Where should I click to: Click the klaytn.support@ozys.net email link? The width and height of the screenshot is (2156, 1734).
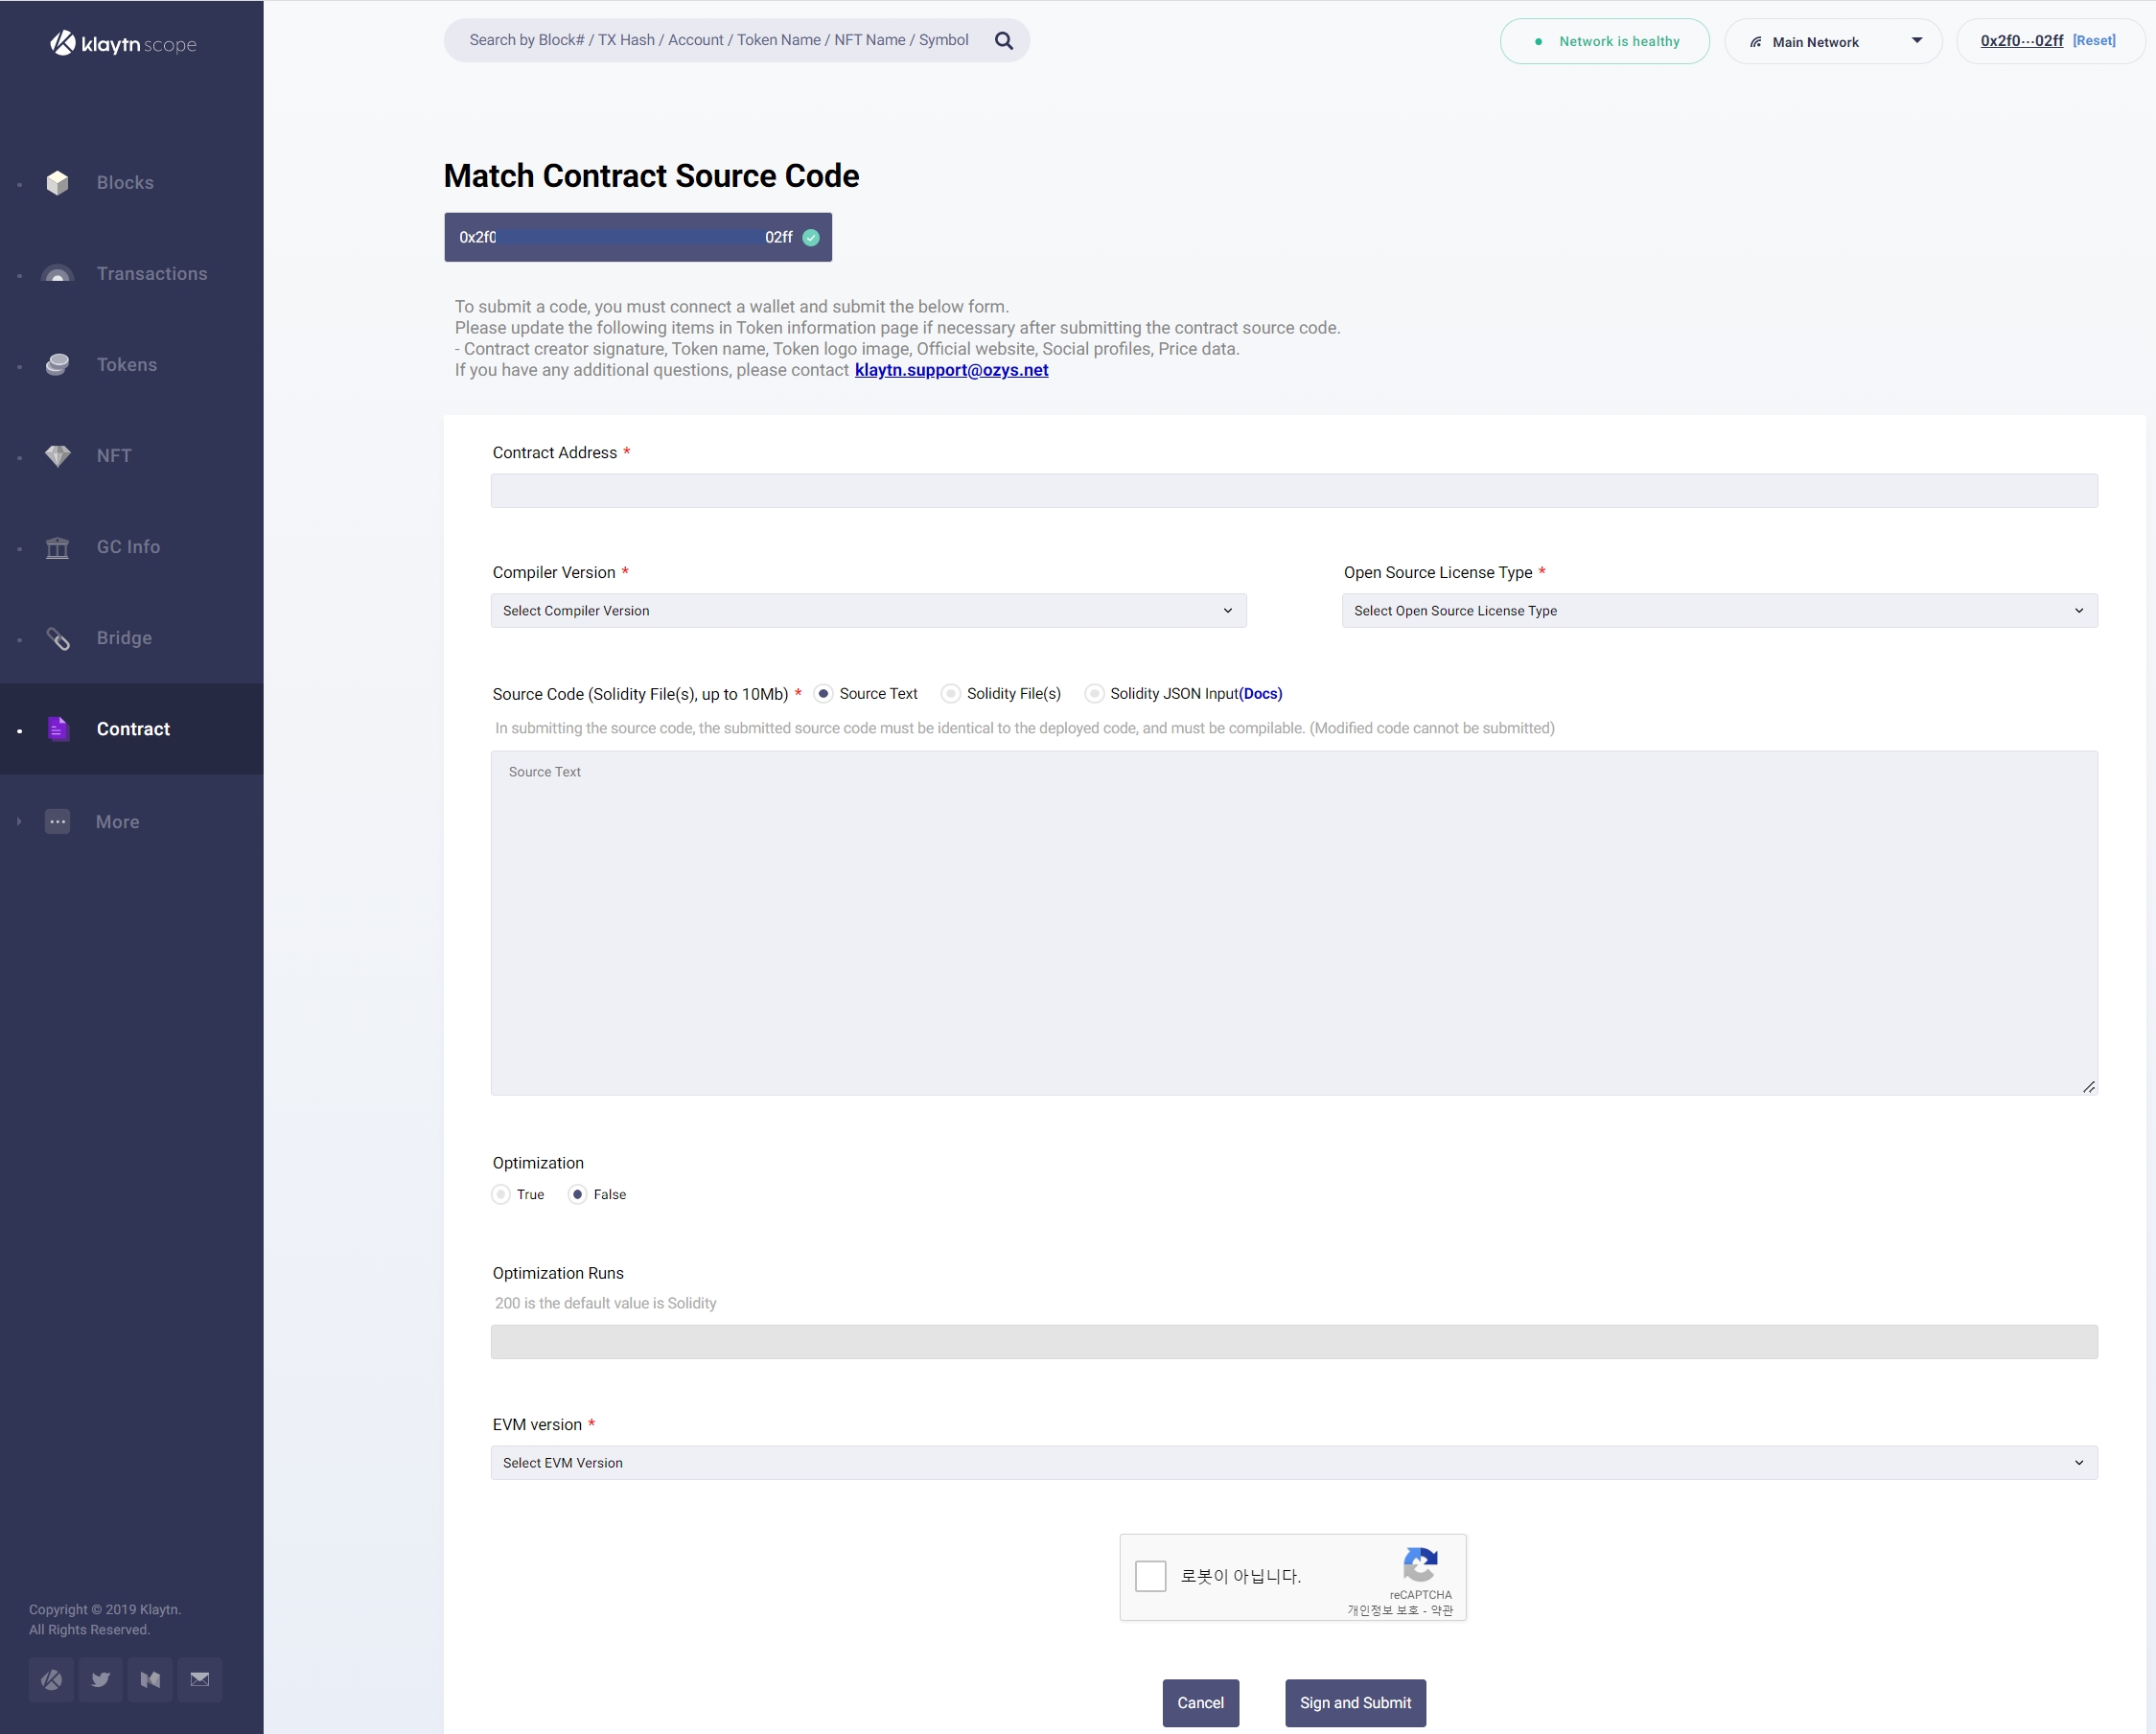tap(951, 370)
